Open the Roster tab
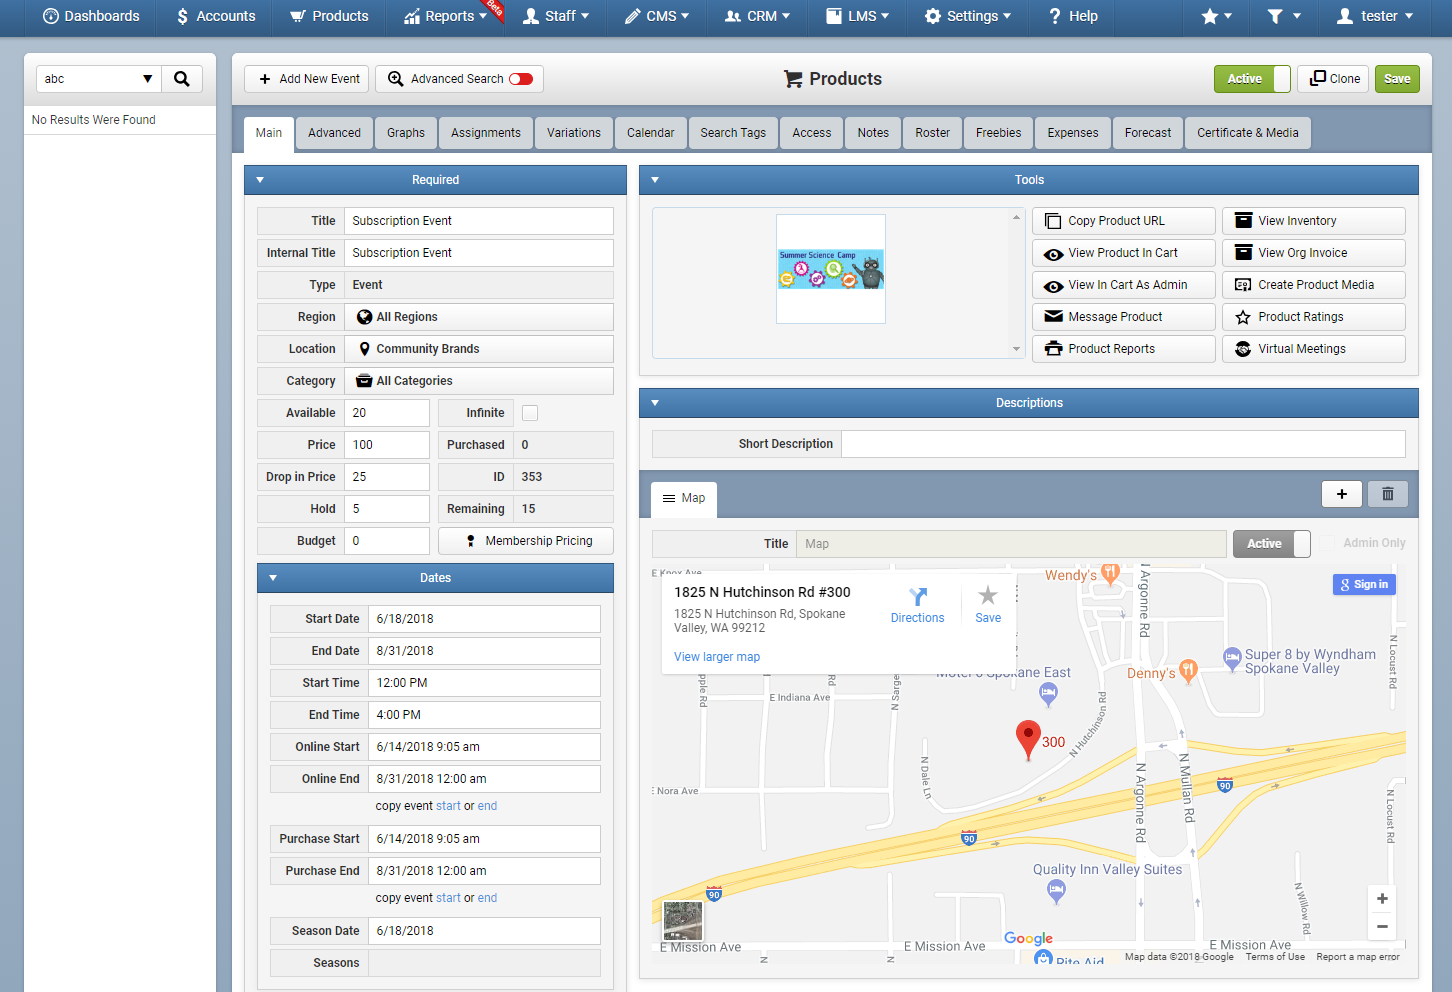 pos(933,133)
